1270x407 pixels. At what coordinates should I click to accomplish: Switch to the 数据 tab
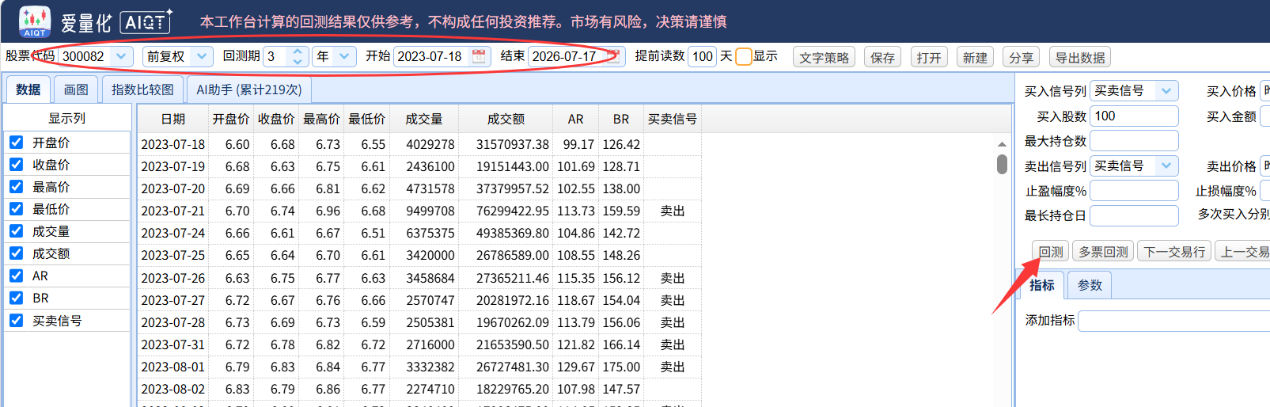point(29,90)
